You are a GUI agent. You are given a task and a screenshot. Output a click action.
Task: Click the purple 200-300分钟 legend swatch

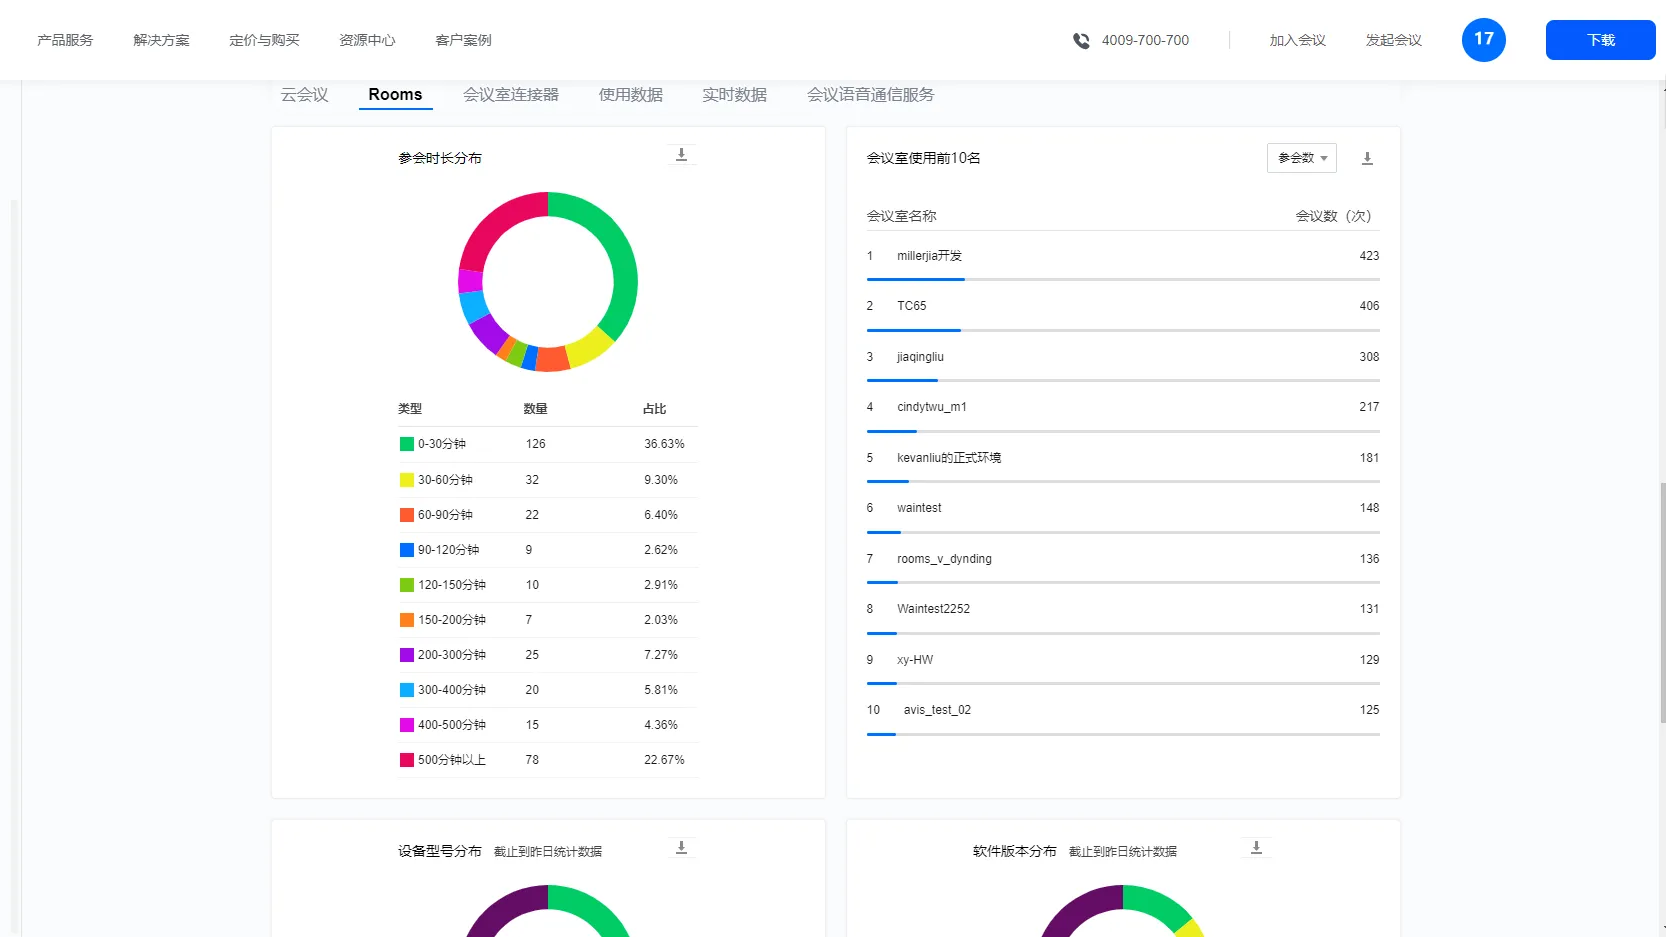tap(407, 655)
